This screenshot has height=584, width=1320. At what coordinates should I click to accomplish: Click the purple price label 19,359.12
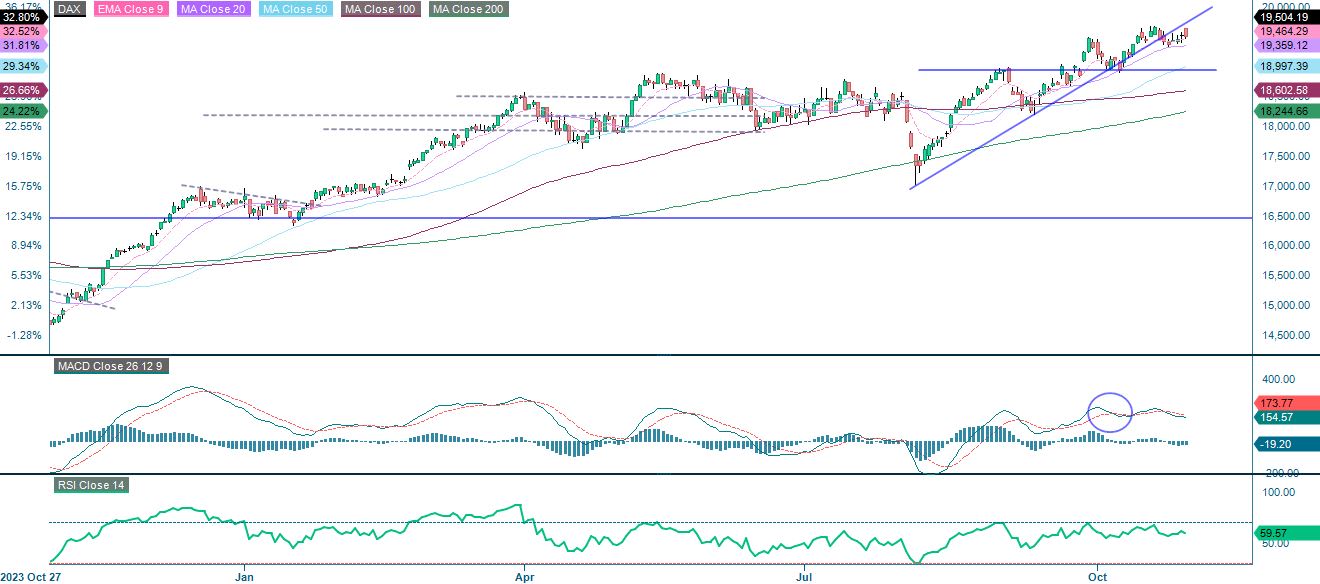[x=1287, y=44]
